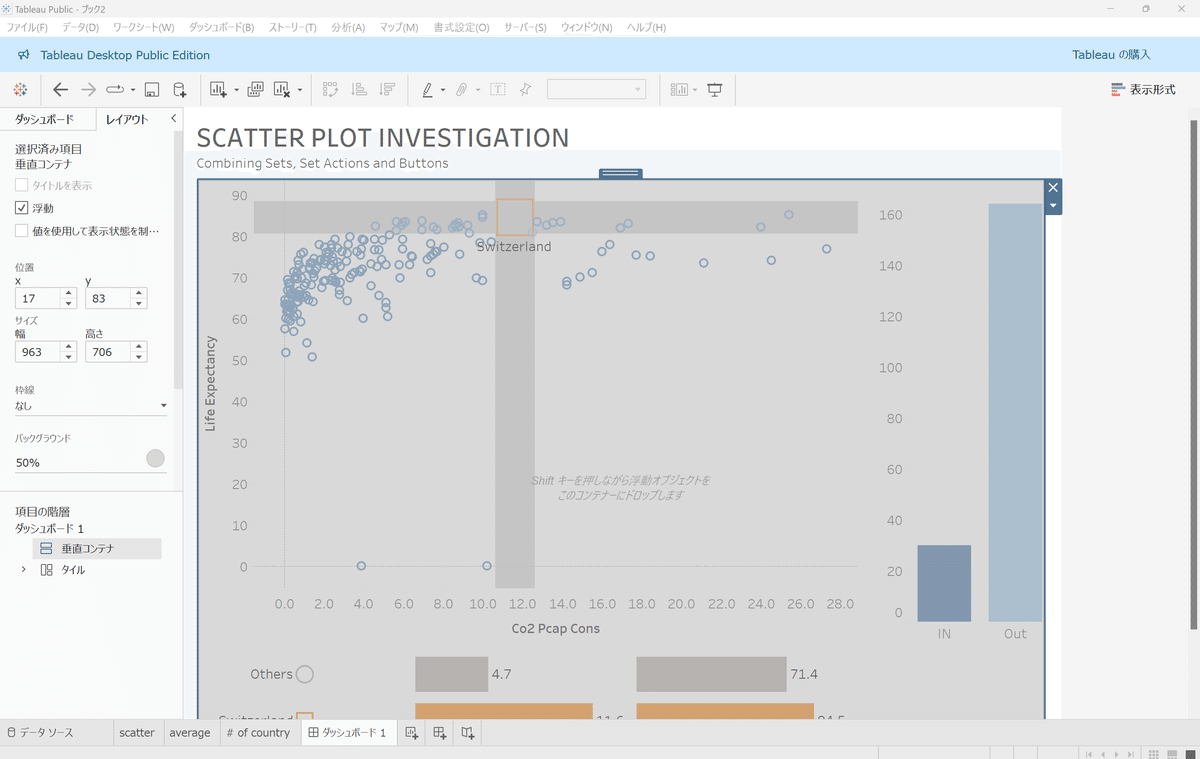Viewport: 1200px width, 759px height.
Task: Click the swap rows and columns icon
Action: [331, 90]
